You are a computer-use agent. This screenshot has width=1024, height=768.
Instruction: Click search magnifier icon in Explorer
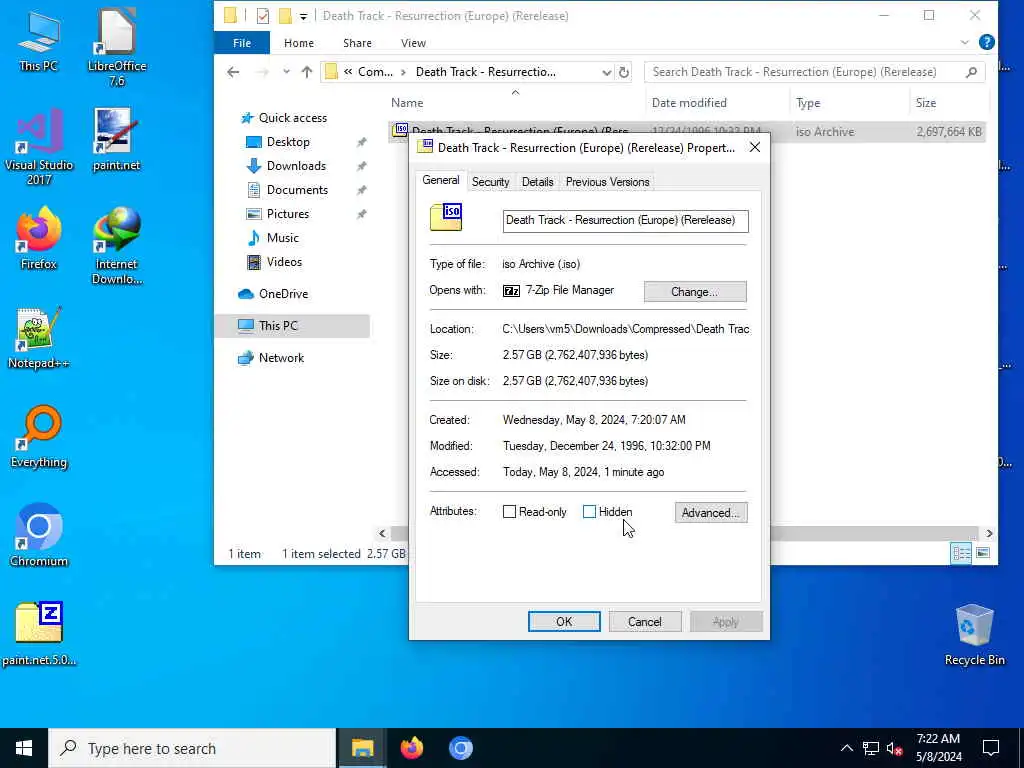point(971,72)
